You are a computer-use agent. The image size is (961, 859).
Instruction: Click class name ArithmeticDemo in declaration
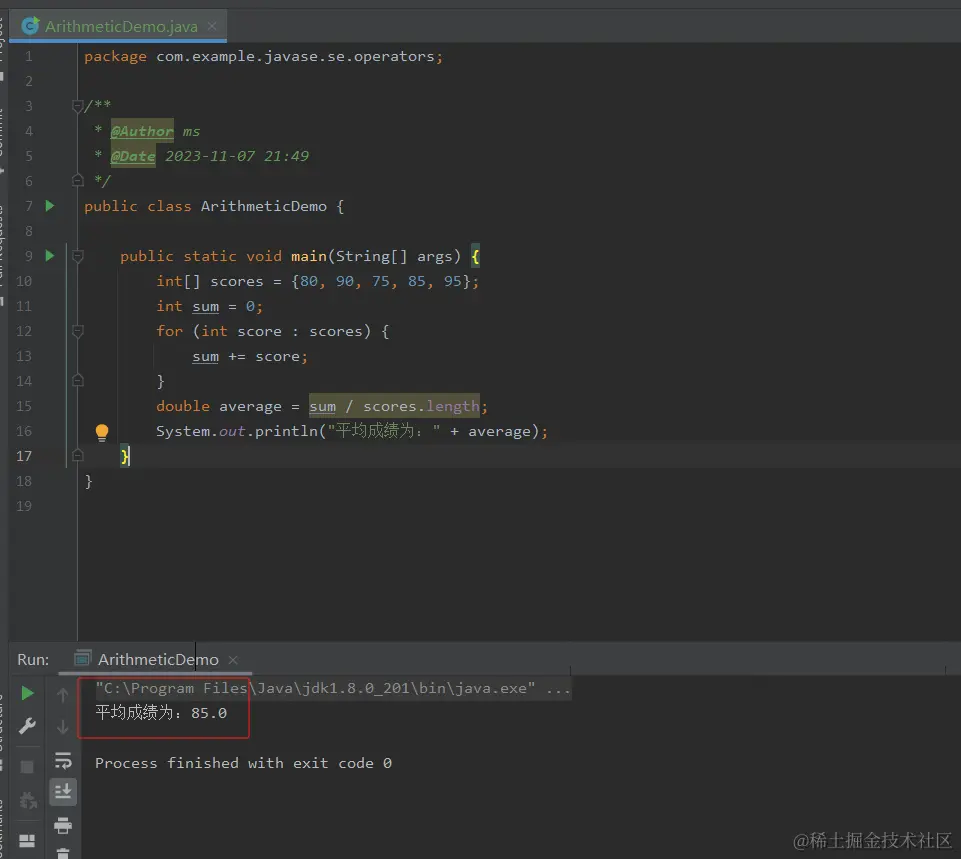click(x=264, y=206)
